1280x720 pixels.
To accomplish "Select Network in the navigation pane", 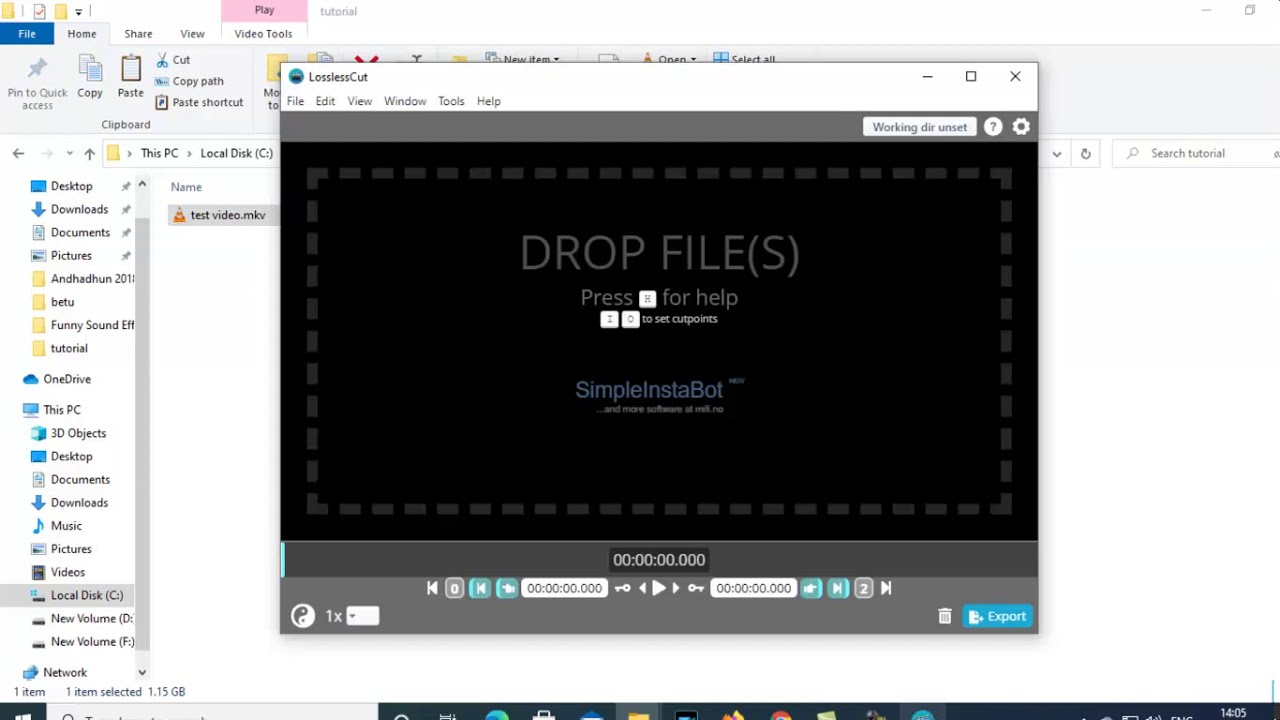I will click(x=65, y=672).
